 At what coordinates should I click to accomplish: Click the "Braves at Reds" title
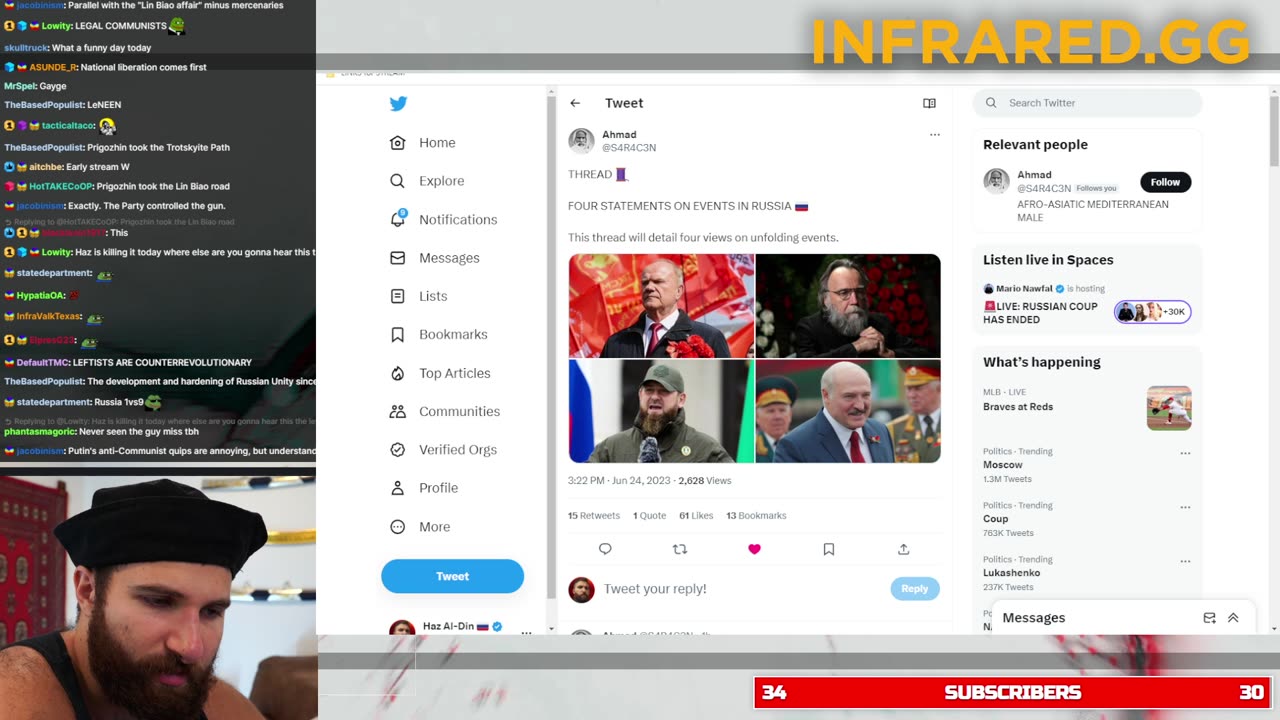[x=1018, y=407]
